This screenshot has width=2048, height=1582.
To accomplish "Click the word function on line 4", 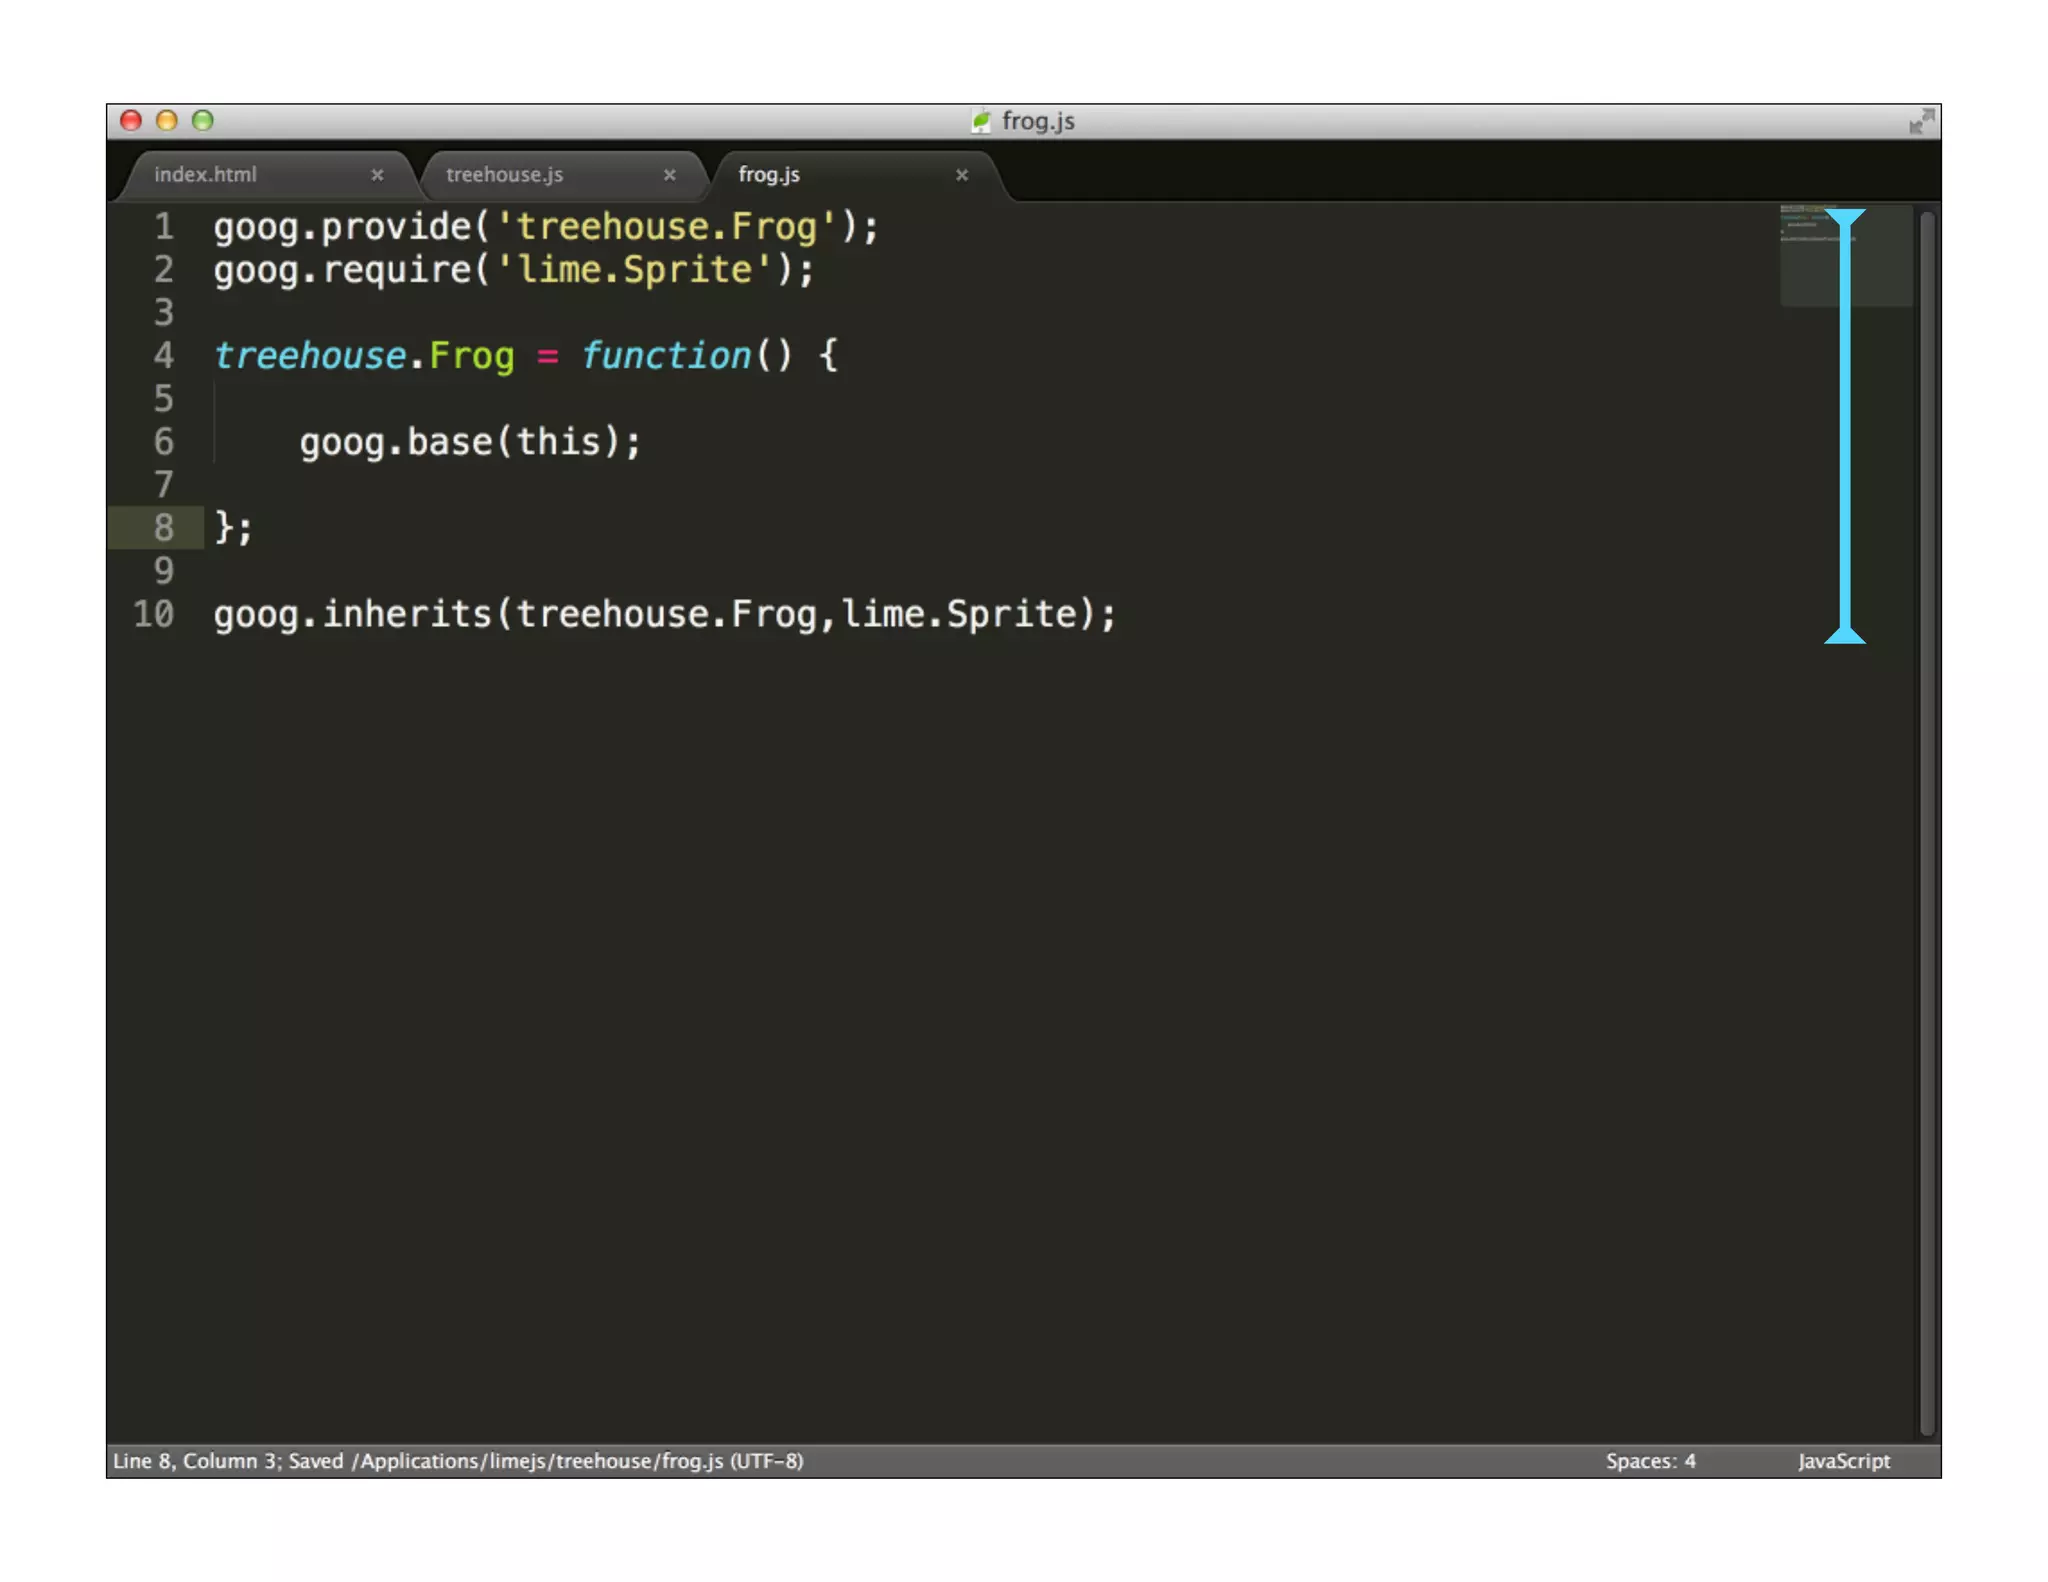I will (666, 355).
